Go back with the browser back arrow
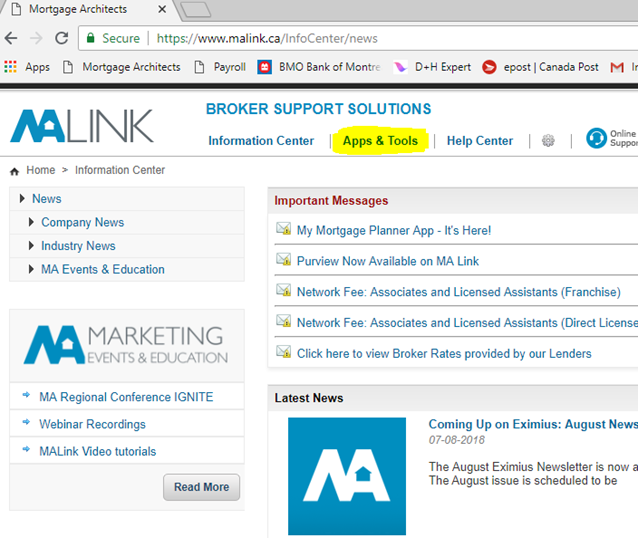Viewport: 638px width, 538px height. pos(11,38)
